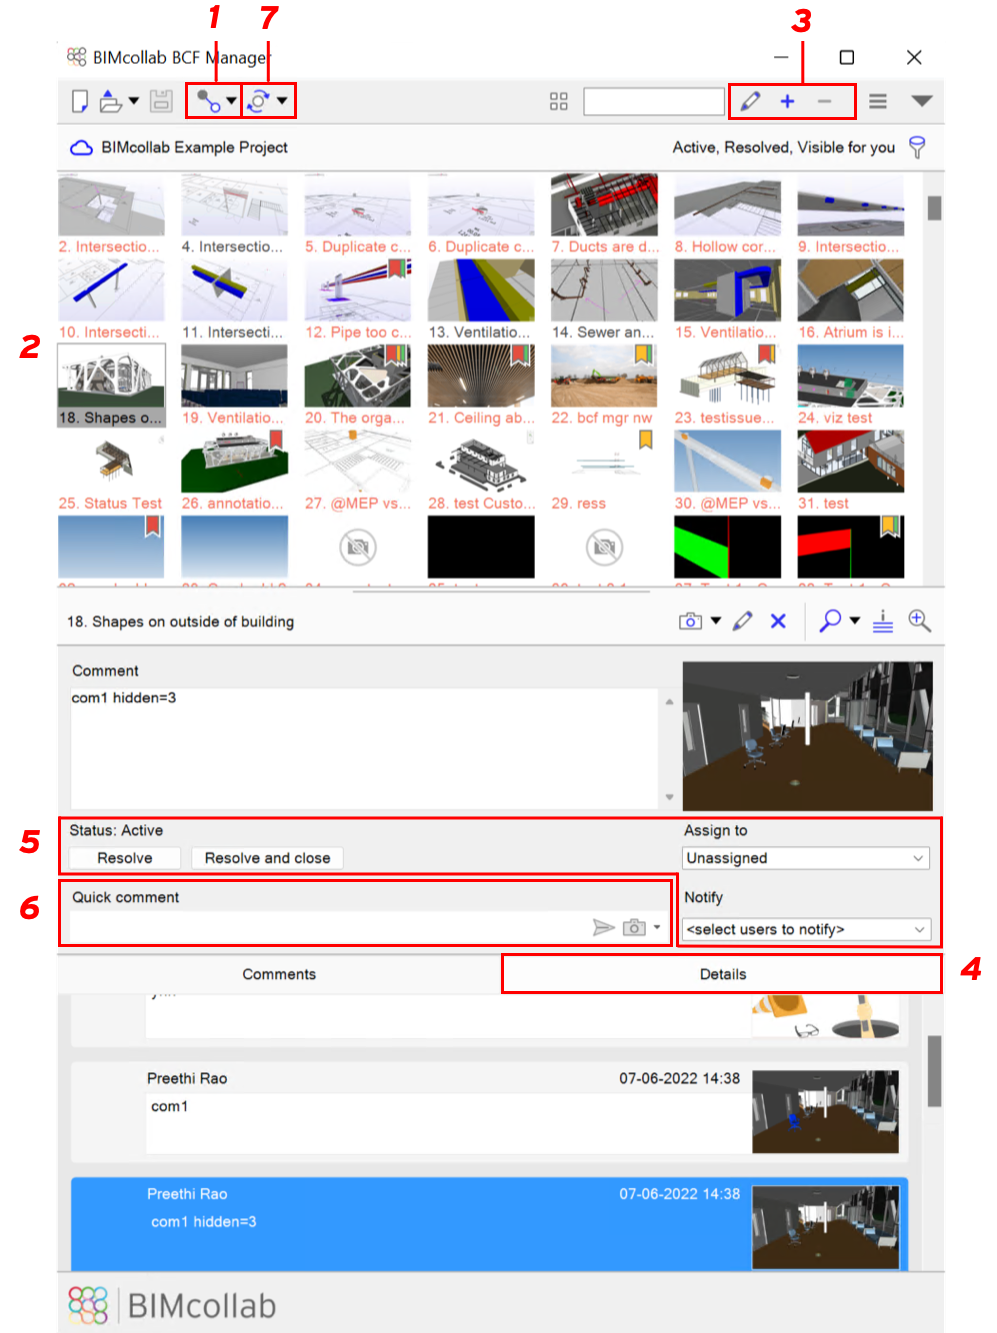The width and height of the screenshot is (997, 1333).
Task: Pick issue '25. Status Test'
Action: (111, 471)
